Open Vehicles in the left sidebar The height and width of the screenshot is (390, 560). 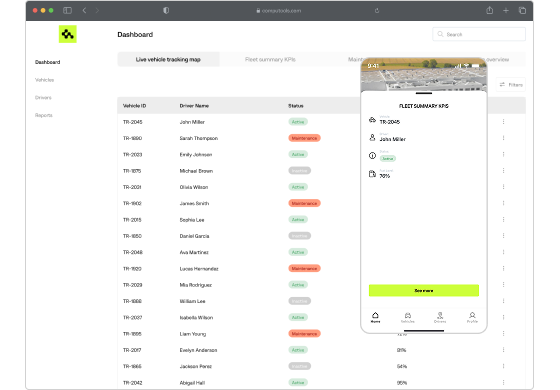[44, 80]
